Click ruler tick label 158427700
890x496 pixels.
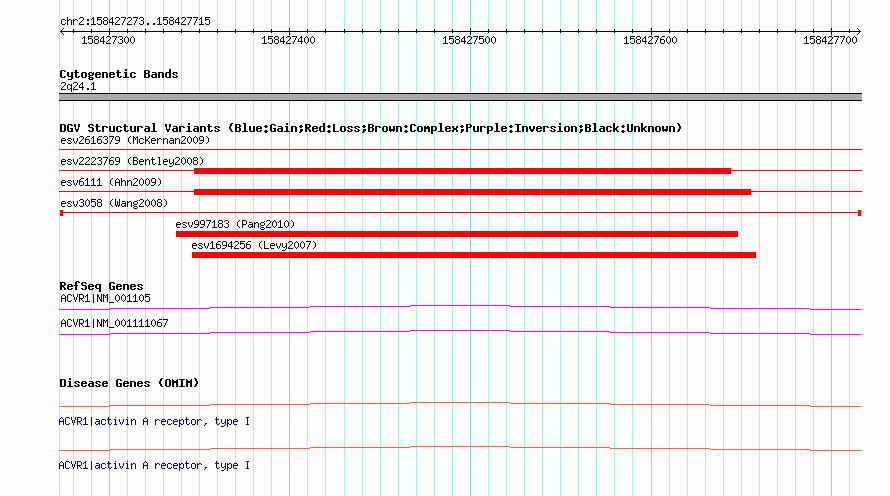click(830, 40)
